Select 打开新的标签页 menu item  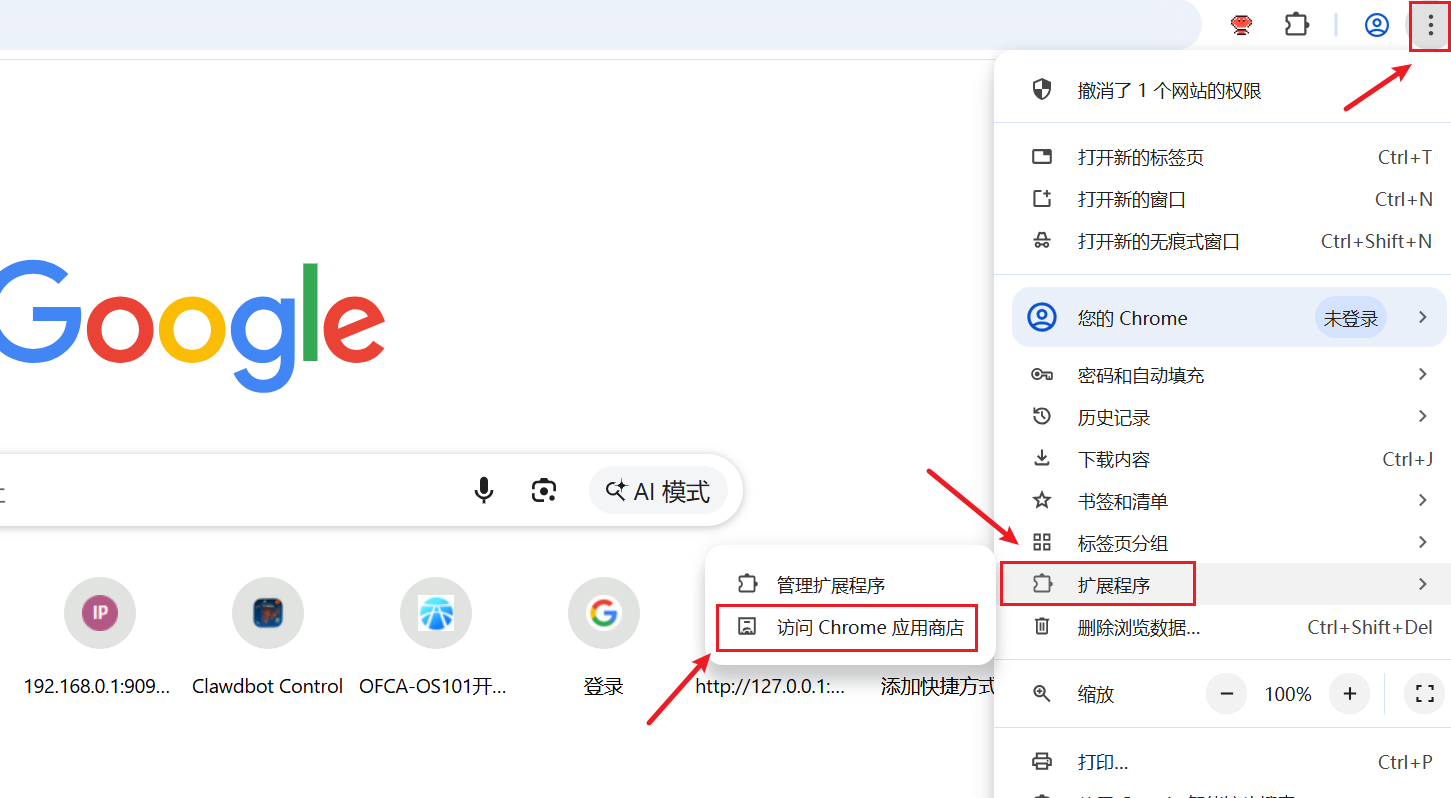click(1222, 157)
